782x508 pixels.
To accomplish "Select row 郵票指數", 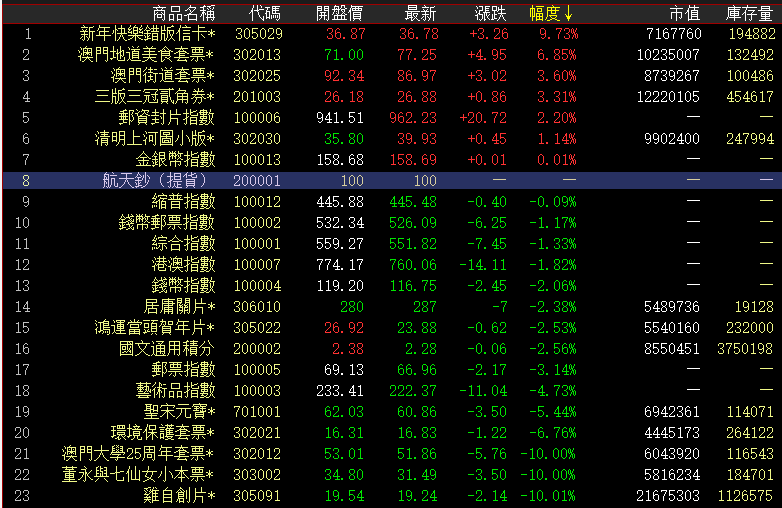I will click(x=392, y=370).
